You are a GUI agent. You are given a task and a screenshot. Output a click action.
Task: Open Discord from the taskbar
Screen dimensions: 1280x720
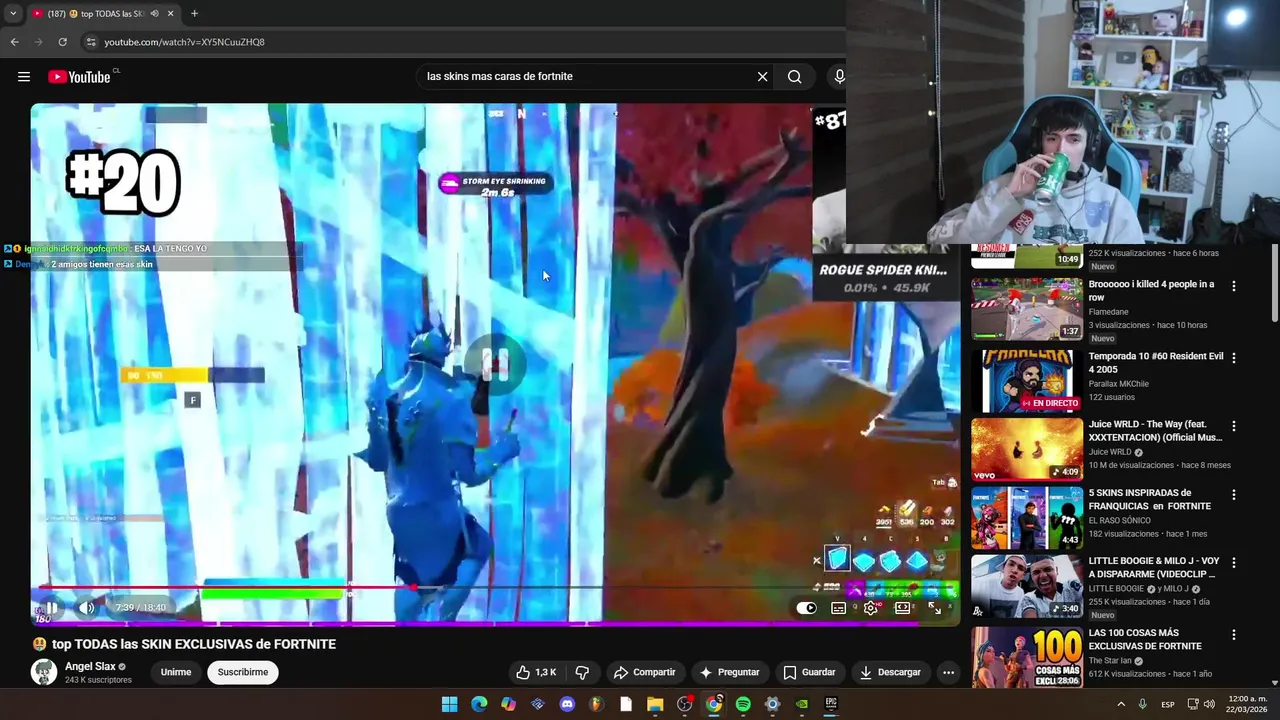pyautogui.click(x=567, y=704)
